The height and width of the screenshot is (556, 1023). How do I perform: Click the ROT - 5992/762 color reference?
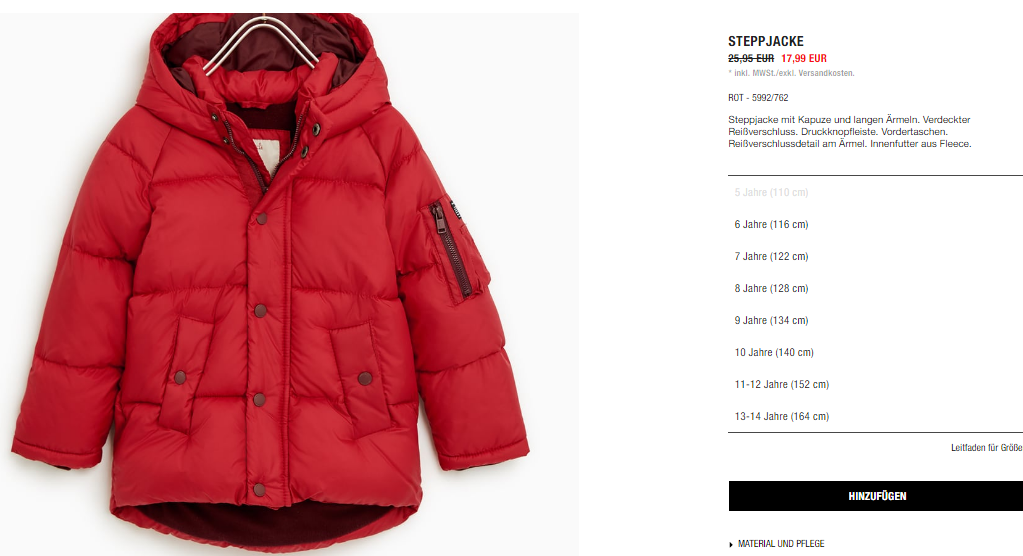click(x=758, y=98)
